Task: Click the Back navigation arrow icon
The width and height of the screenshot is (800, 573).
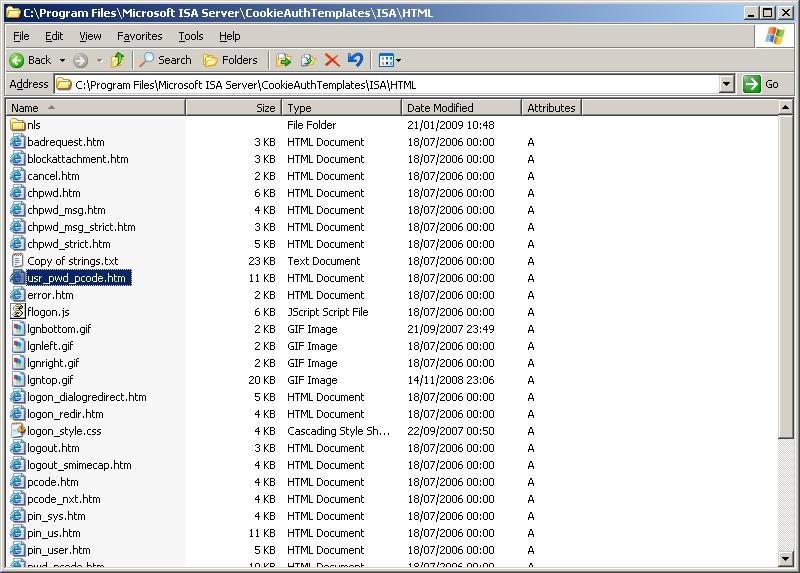Action: tap(17, 60)
